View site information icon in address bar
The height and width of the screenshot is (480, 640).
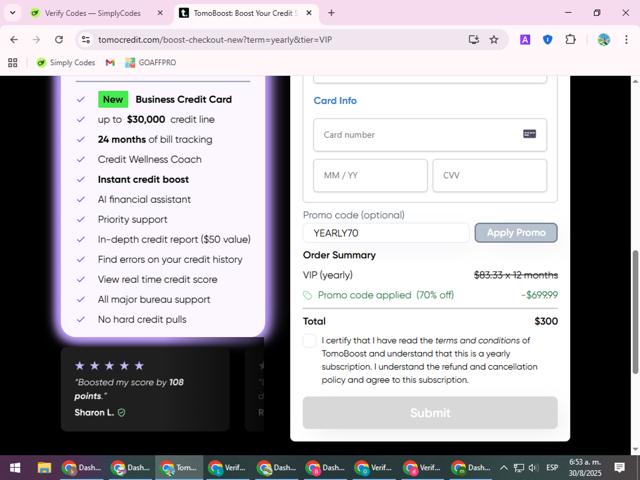click(x=86, y=40)
